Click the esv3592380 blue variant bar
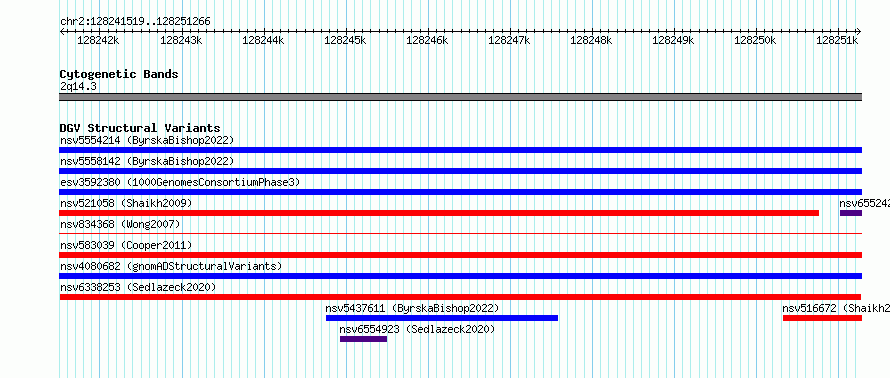This screenshot has width=890, height=378. coord(460,192)
